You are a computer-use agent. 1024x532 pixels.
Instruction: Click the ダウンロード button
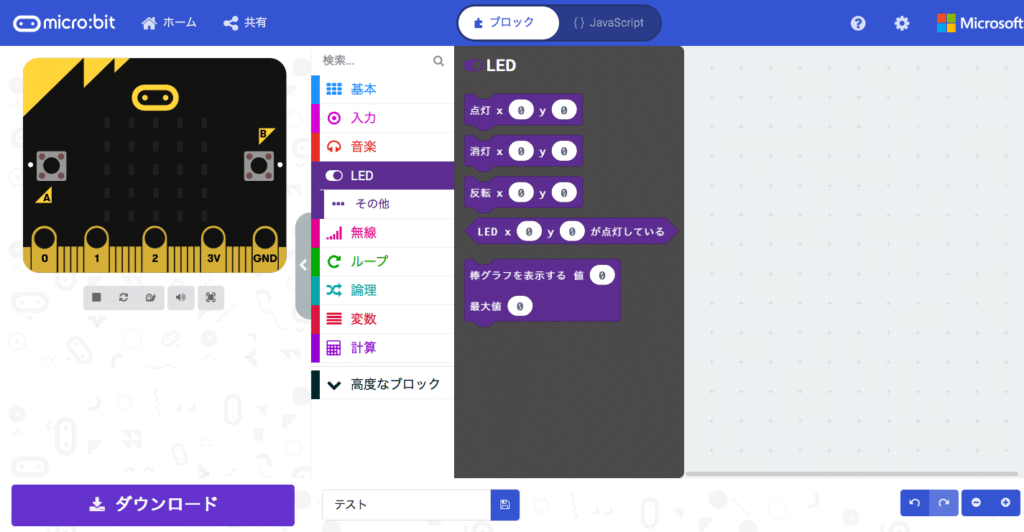153,505
